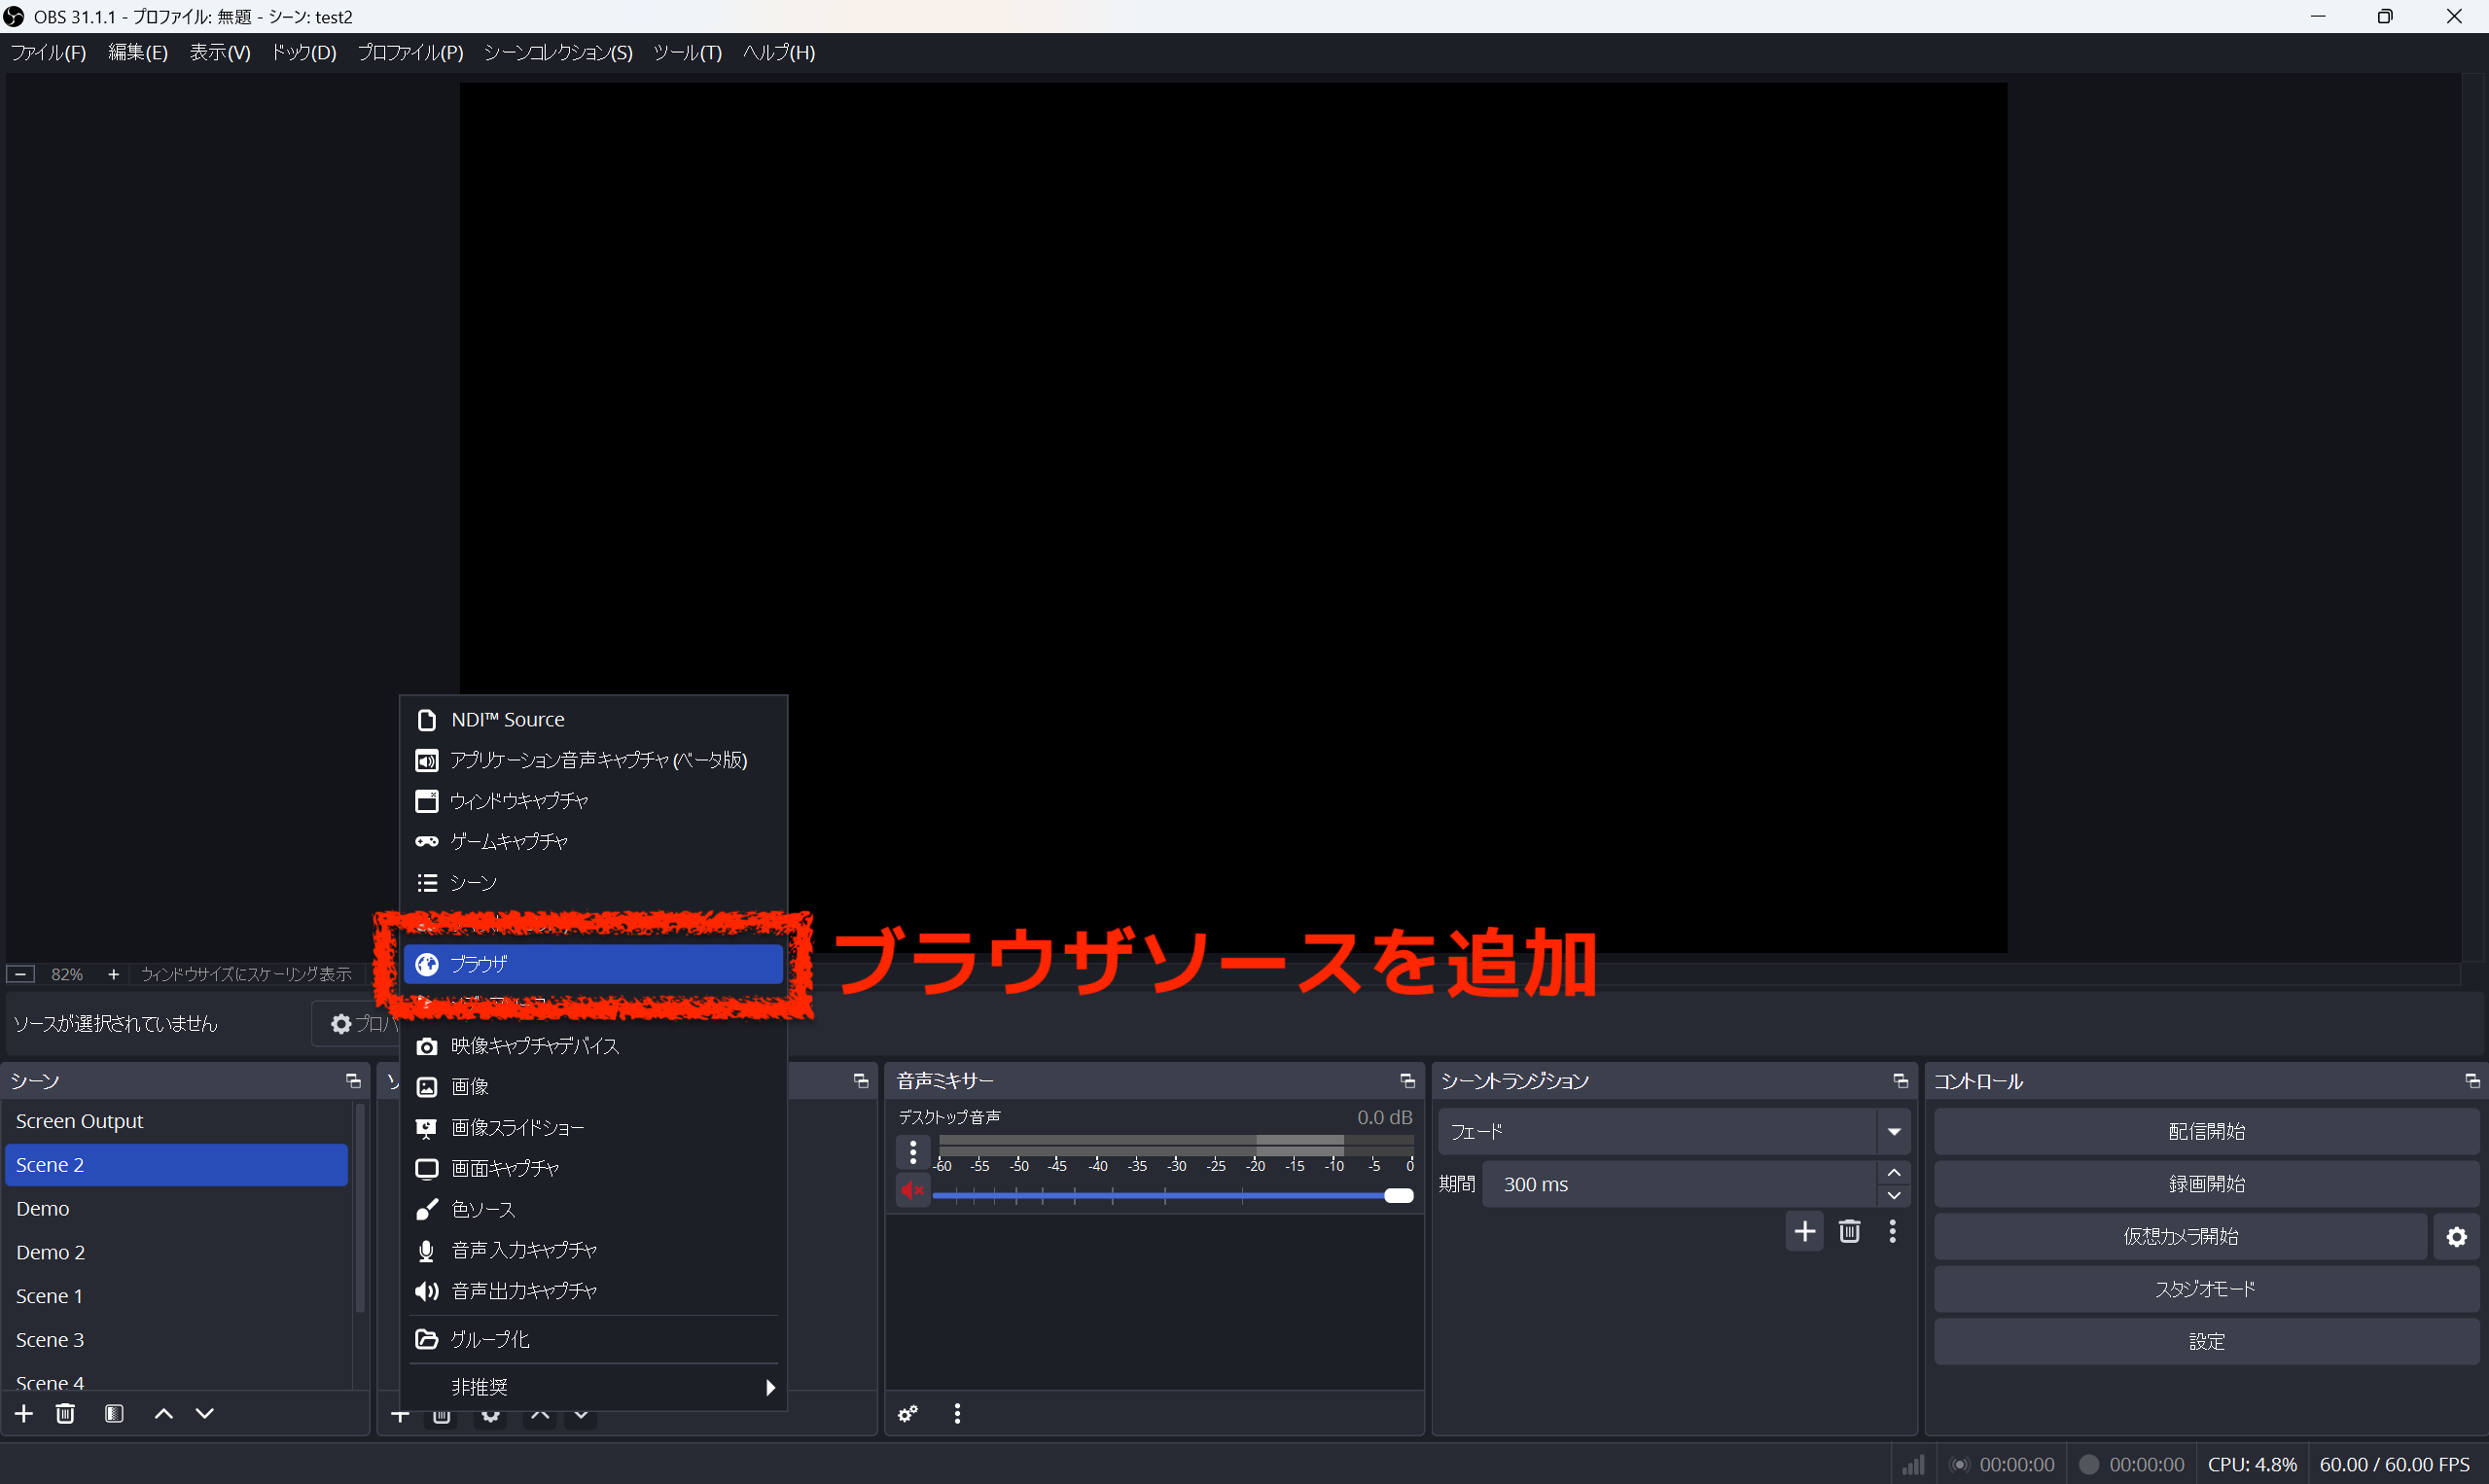
Task: Select Demo 2 scene
Action: [x=177, y=1253]
